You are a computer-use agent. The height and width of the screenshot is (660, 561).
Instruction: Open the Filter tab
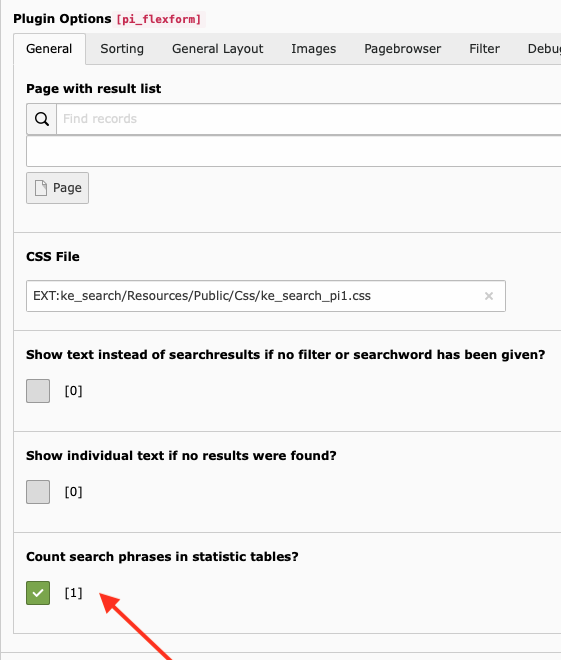(x=484, y=49)
